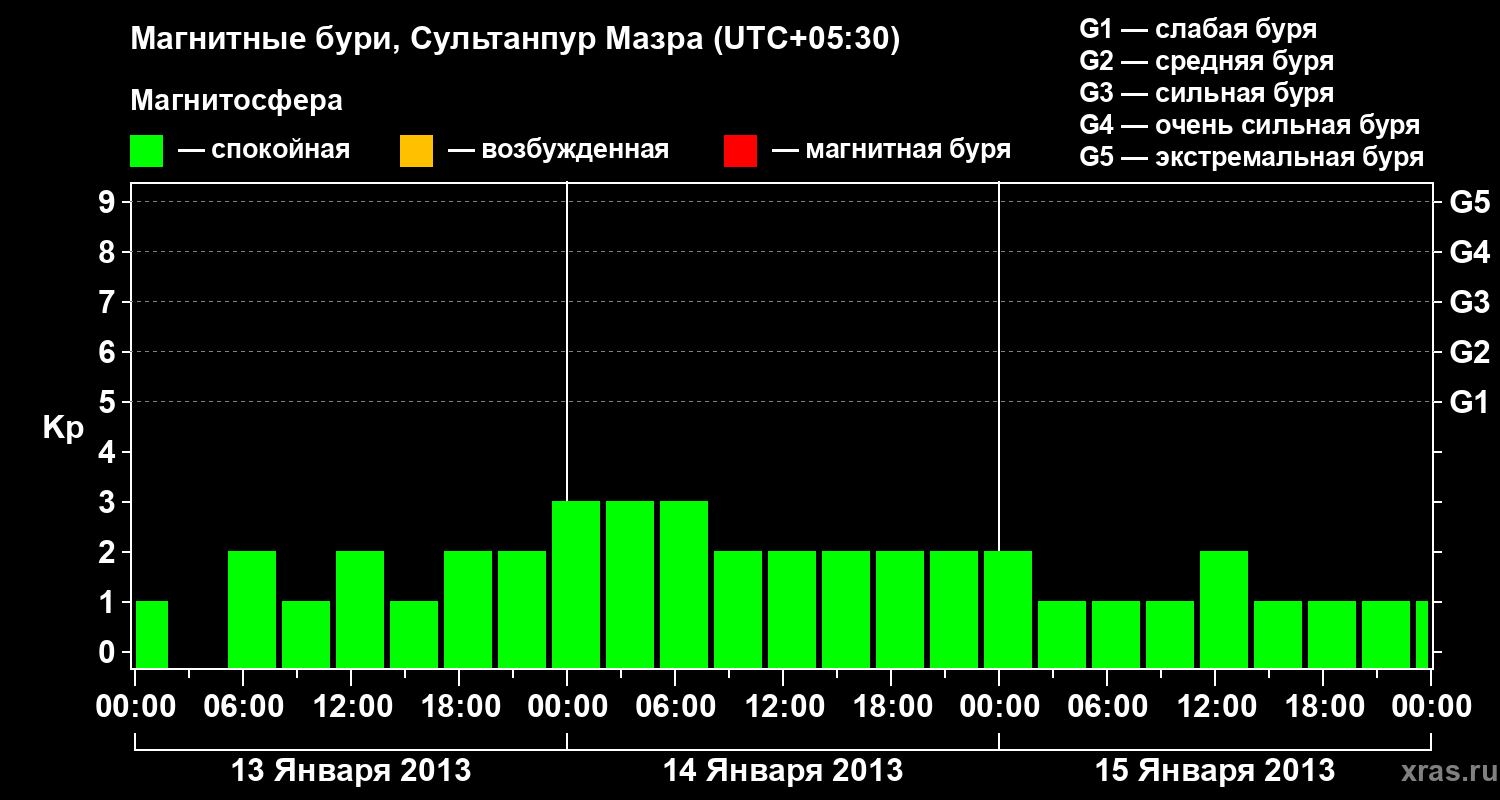This screenshot has height=800, width=1500.
Task: Click the Kp 2 bar above 12:00 on 15 Января
Action: click(1224, 609)
